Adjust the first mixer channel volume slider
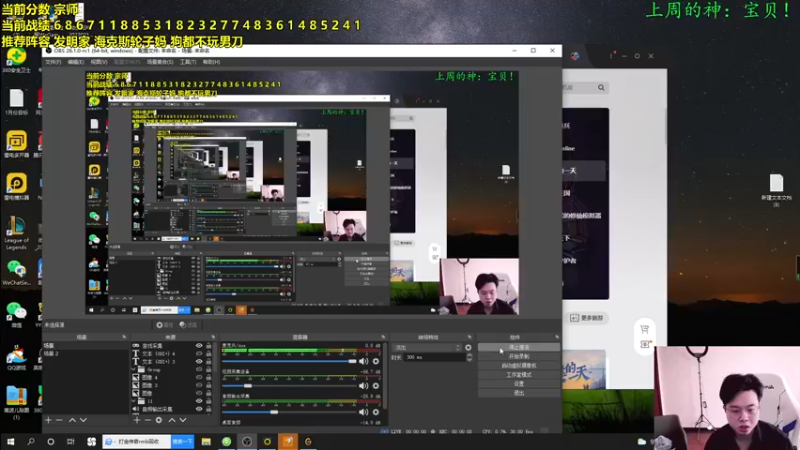 point(289,361)
